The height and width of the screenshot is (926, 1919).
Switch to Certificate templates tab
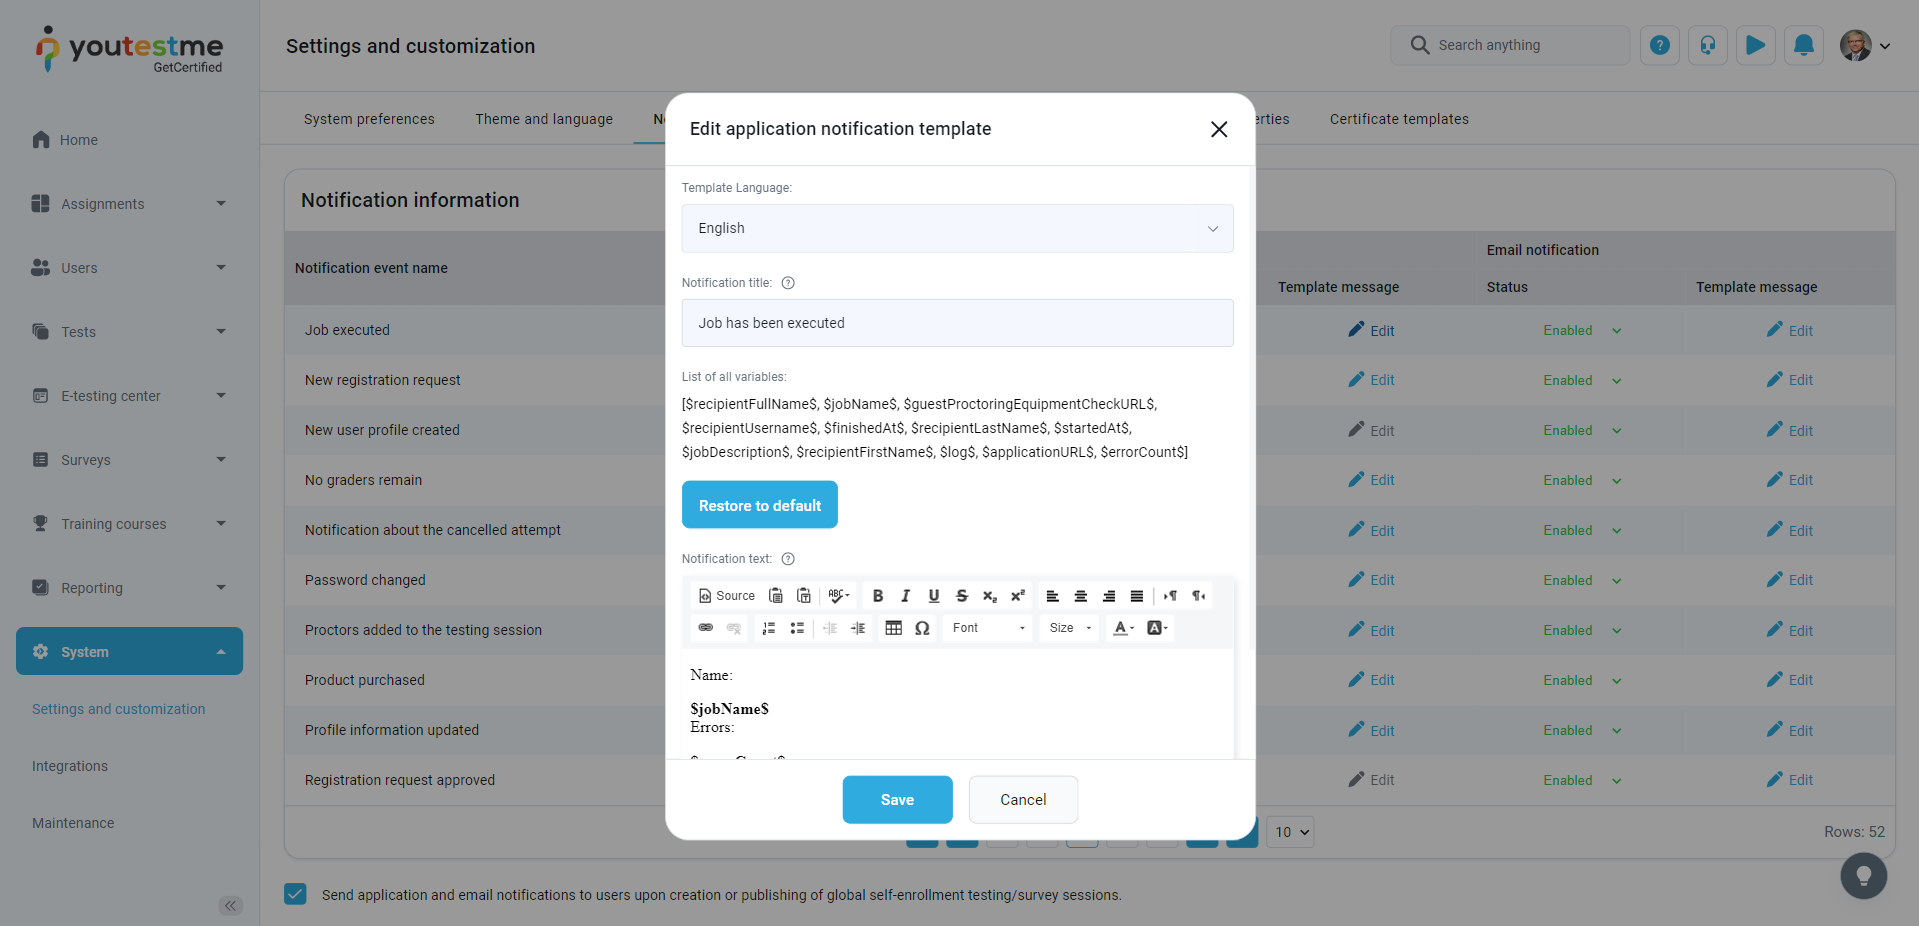coord(1399,119)
